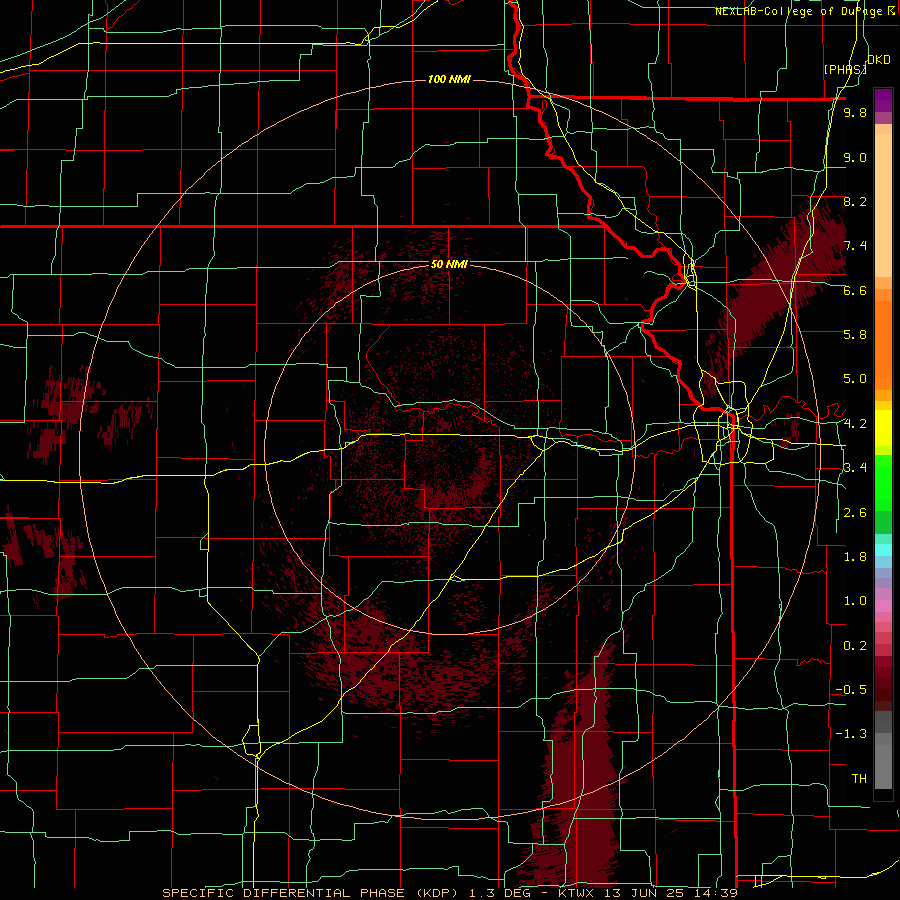Click the 5.0 value on color scale
900x900 pixels.
pyautogui.click(x=855, y=379)
